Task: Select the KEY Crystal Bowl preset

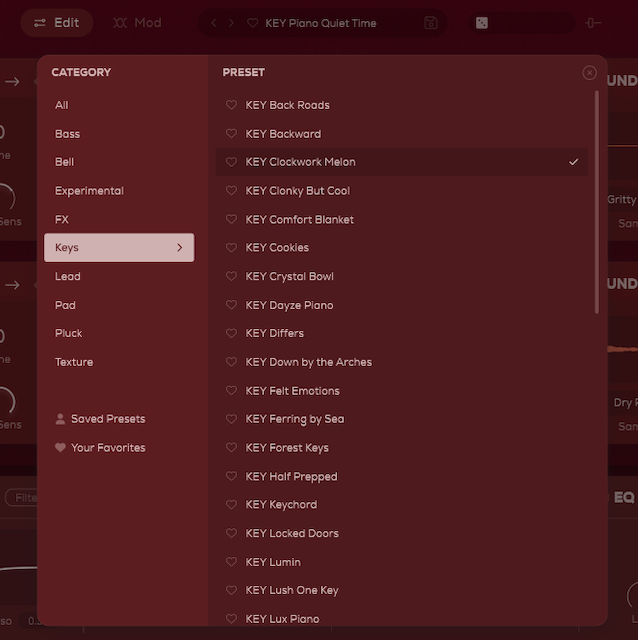Action: pyautogui.click(x=289, y=276)
